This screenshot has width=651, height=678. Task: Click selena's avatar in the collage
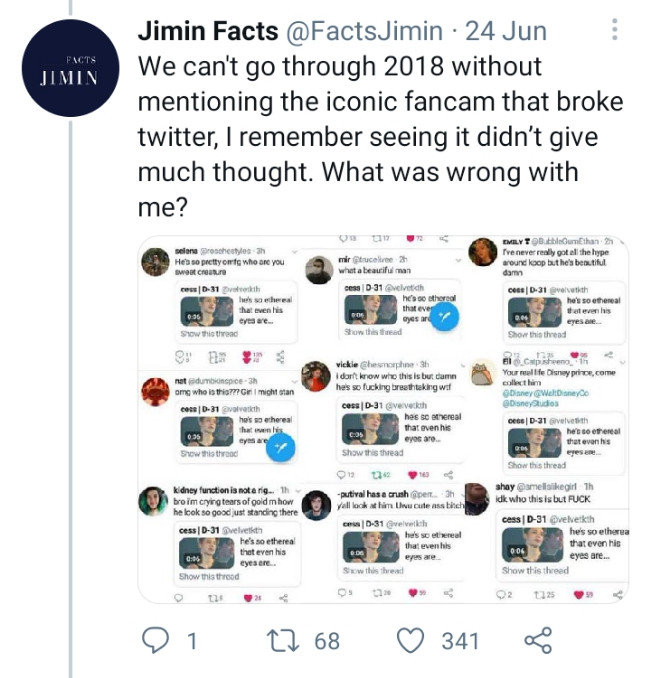(x=155, y=262)
